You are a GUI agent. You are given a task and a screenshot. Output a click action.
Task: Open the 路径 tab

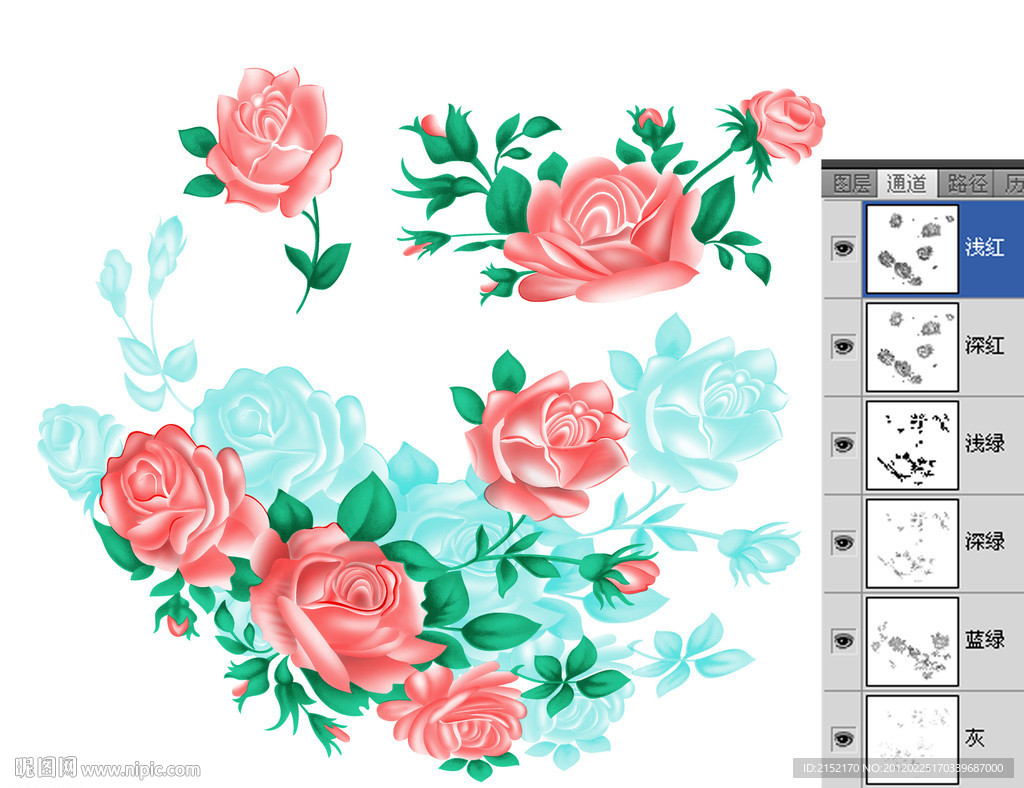pyautogui.click(x=967, y=184)
